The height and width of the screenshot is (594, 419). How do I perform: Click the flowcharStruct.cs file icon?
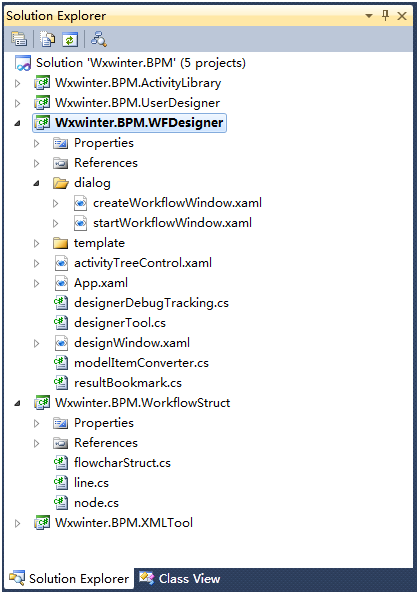pos(61,463)
